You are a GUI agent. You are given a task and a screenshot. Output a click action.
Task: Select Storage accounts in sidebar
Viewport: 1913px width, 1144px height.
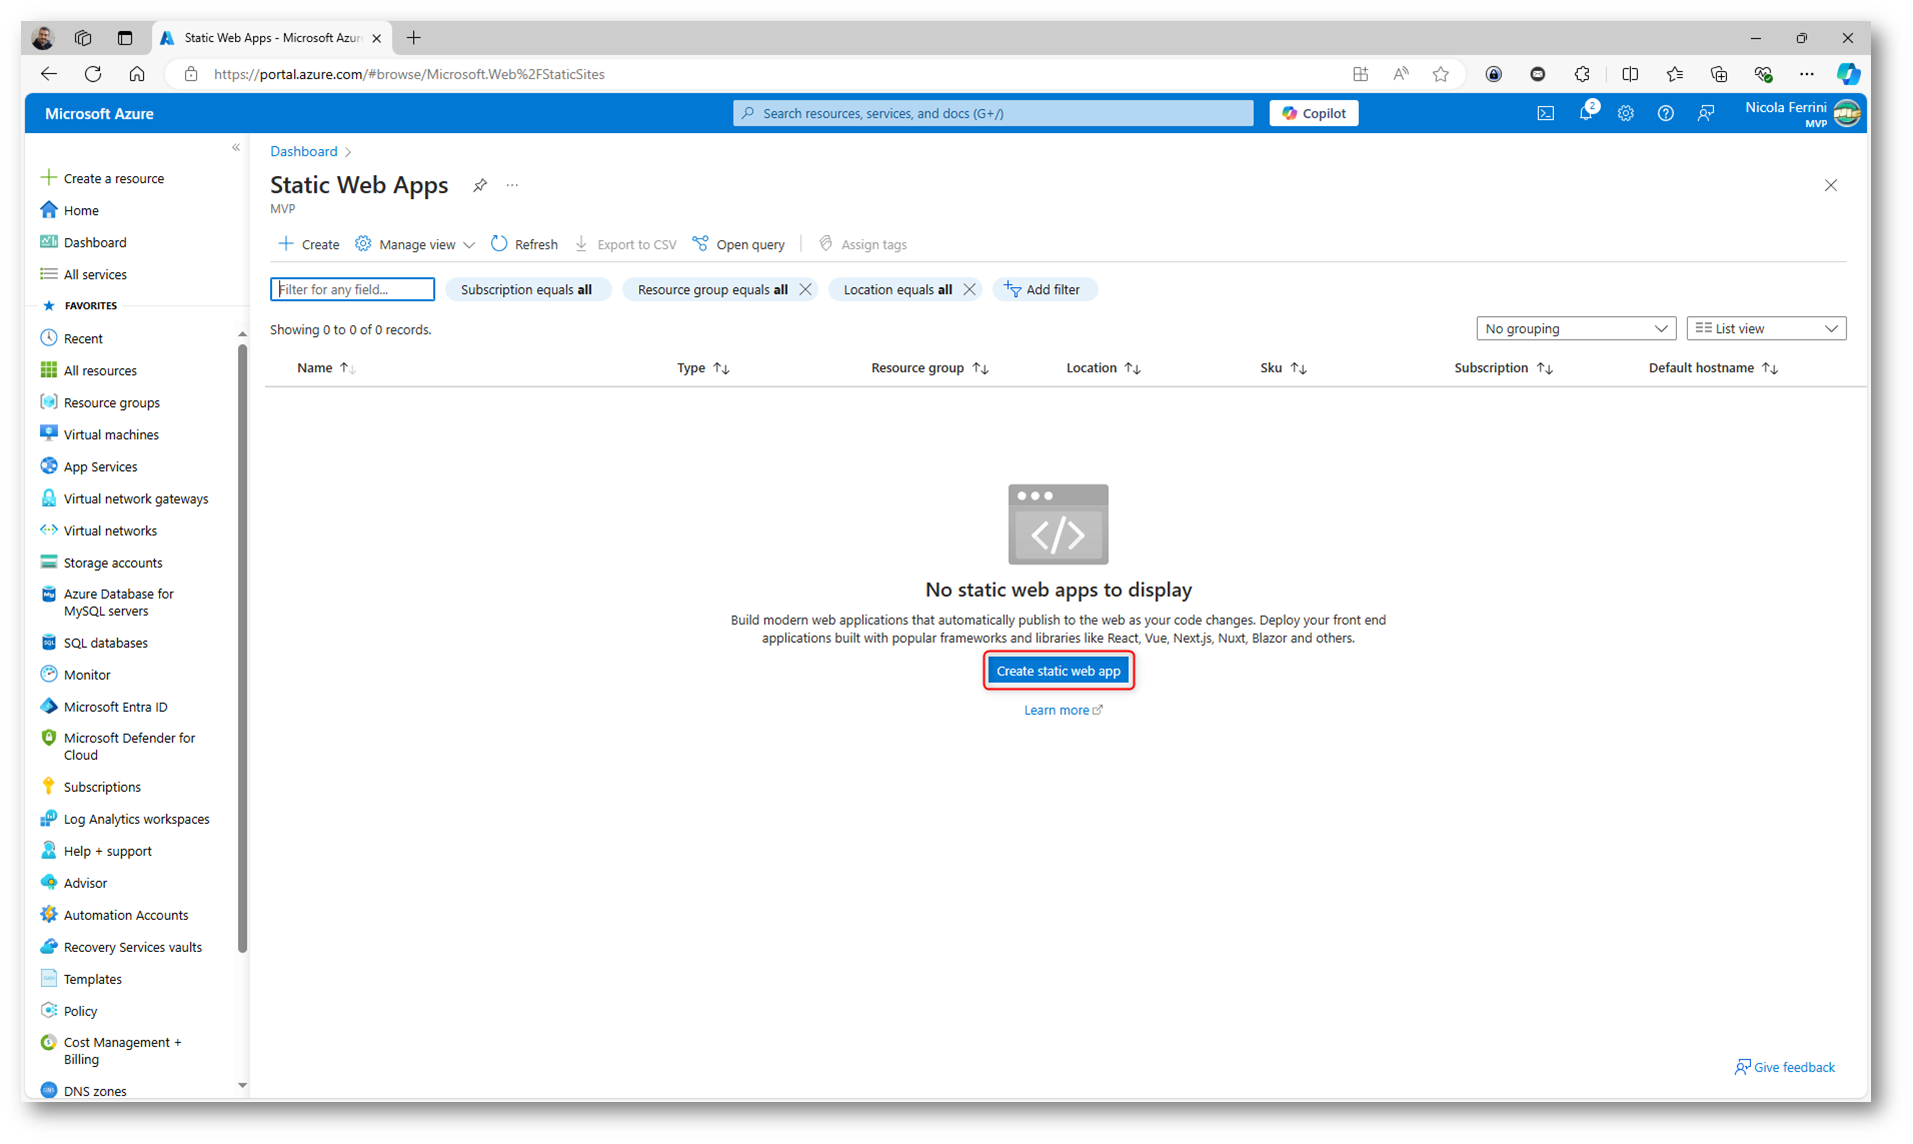point(112,562)
